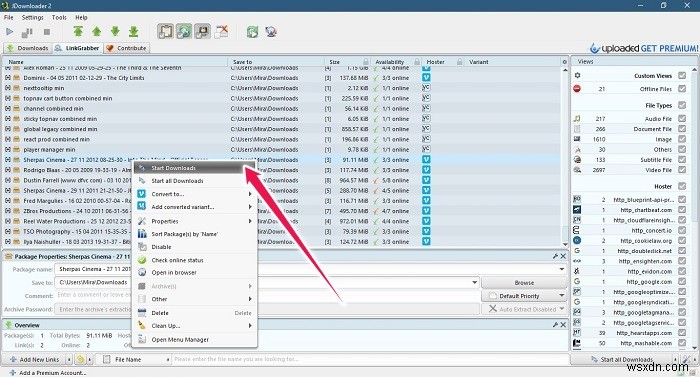This screenshot has height=377, width=700.
Task: Click the Pause downloads toolbar icon
Action: pyautogui.click(x=27, y=32)
